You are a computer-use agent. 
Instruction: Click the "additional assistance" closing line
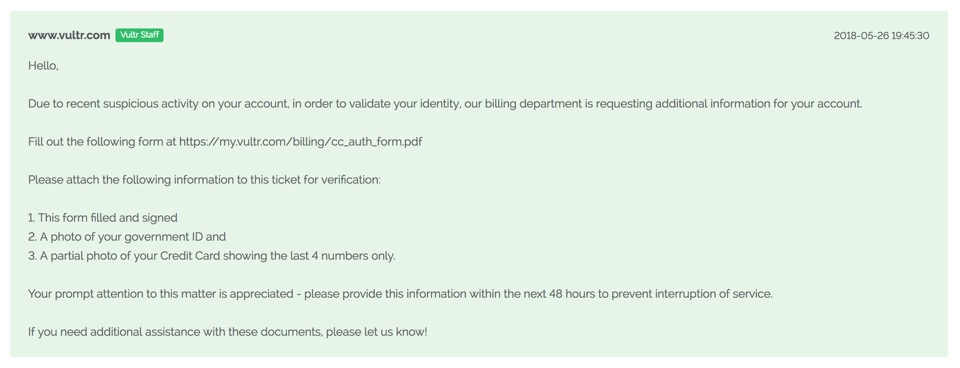click(x=227, y=332)
